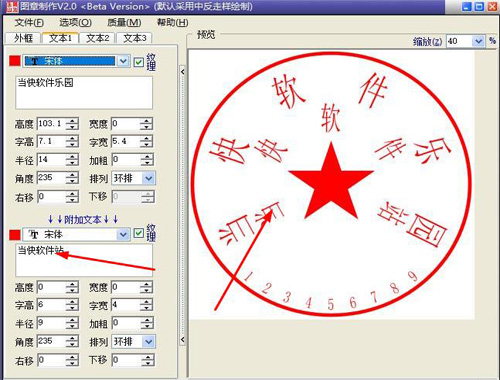Toggle the 纹理 checkbox beside the first font

pos(139,62)
